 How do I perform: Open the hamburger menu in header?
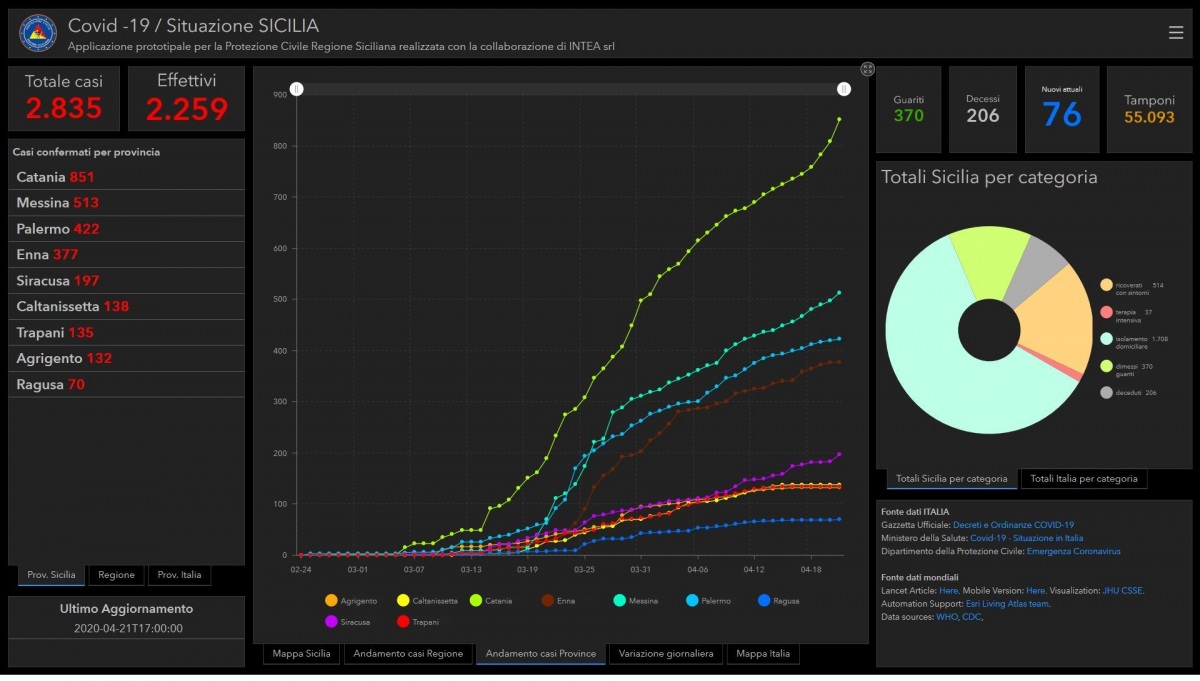click(x=1175, y=33)
